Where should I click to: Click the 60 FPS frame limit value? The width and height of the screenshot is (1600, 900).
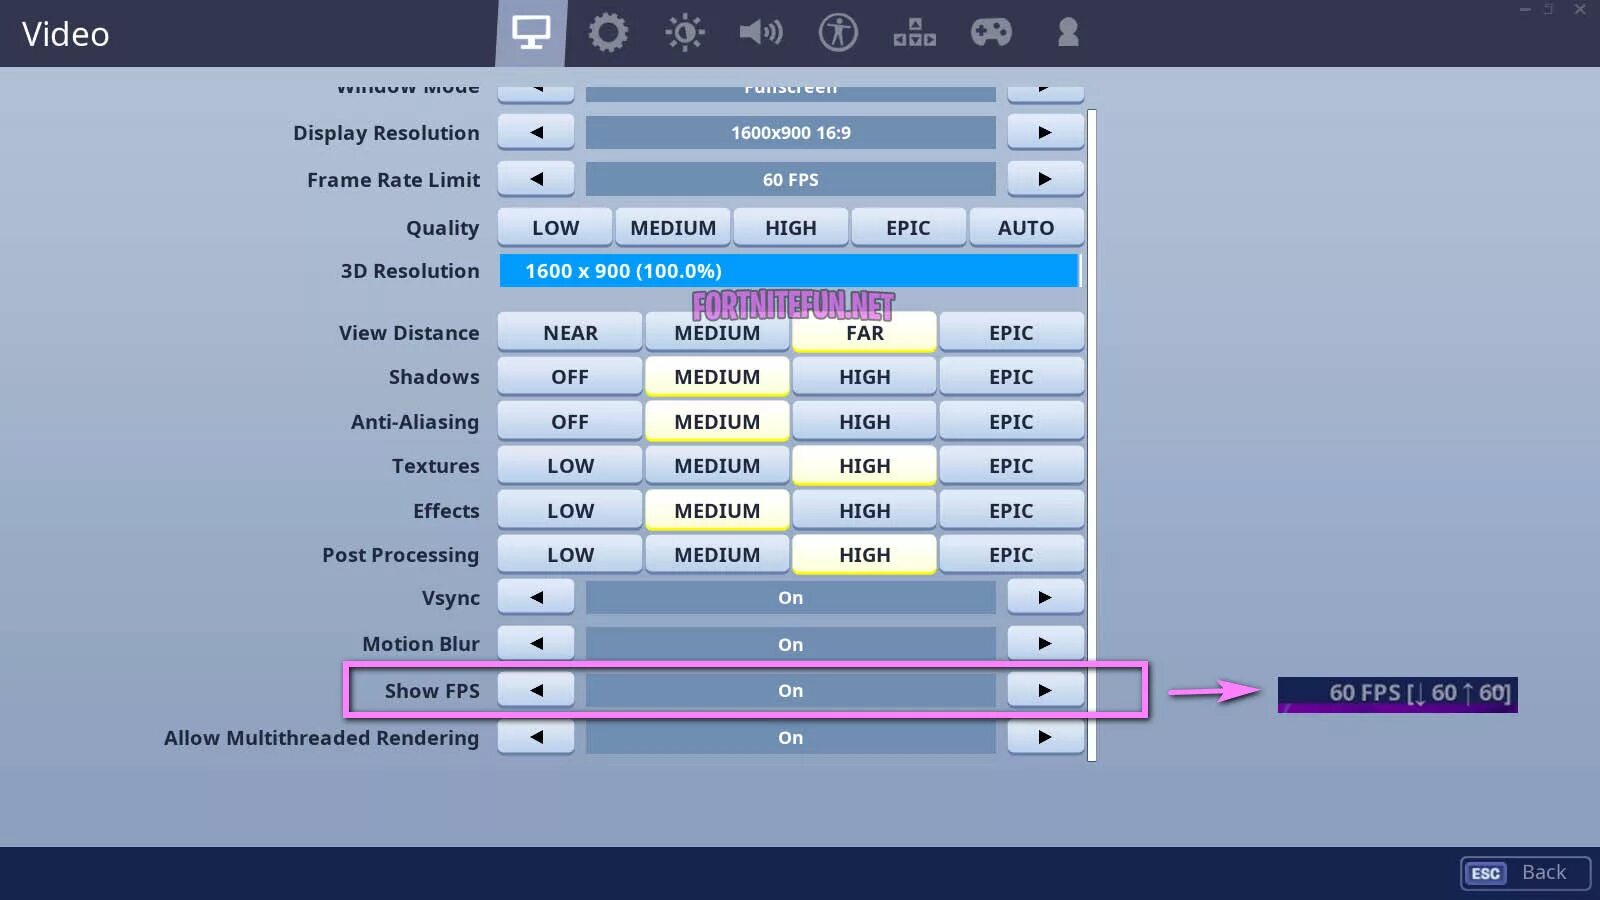coord(790,179)
